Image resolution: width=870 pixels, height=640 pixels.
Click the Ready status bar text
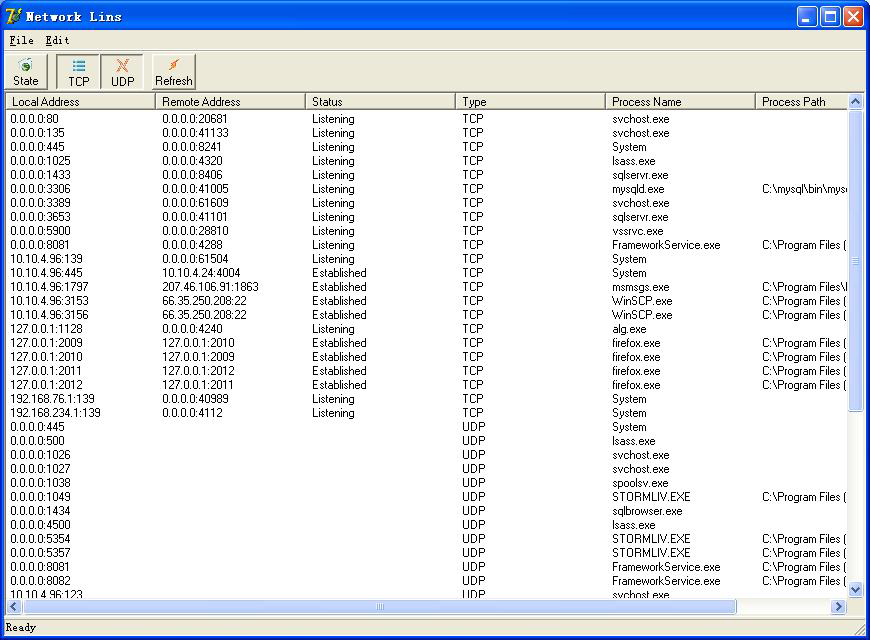point(21,627)
